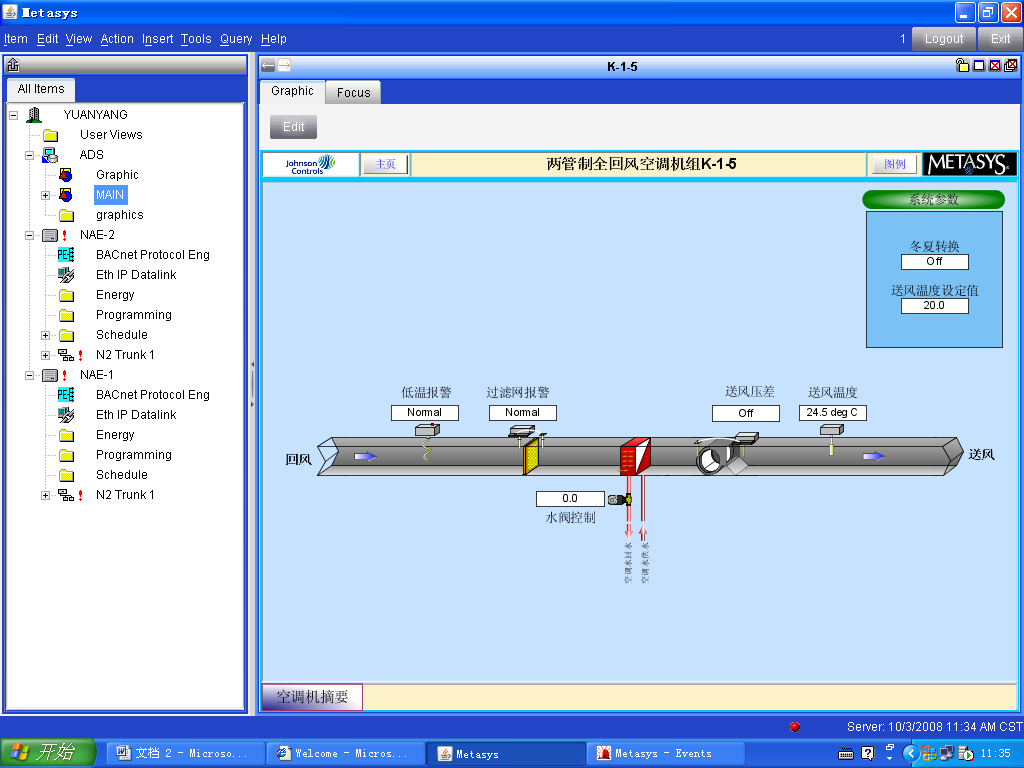This screenshot has height=768, width=1024.
Task: Click the Logout button
Action: click(943, 39)
